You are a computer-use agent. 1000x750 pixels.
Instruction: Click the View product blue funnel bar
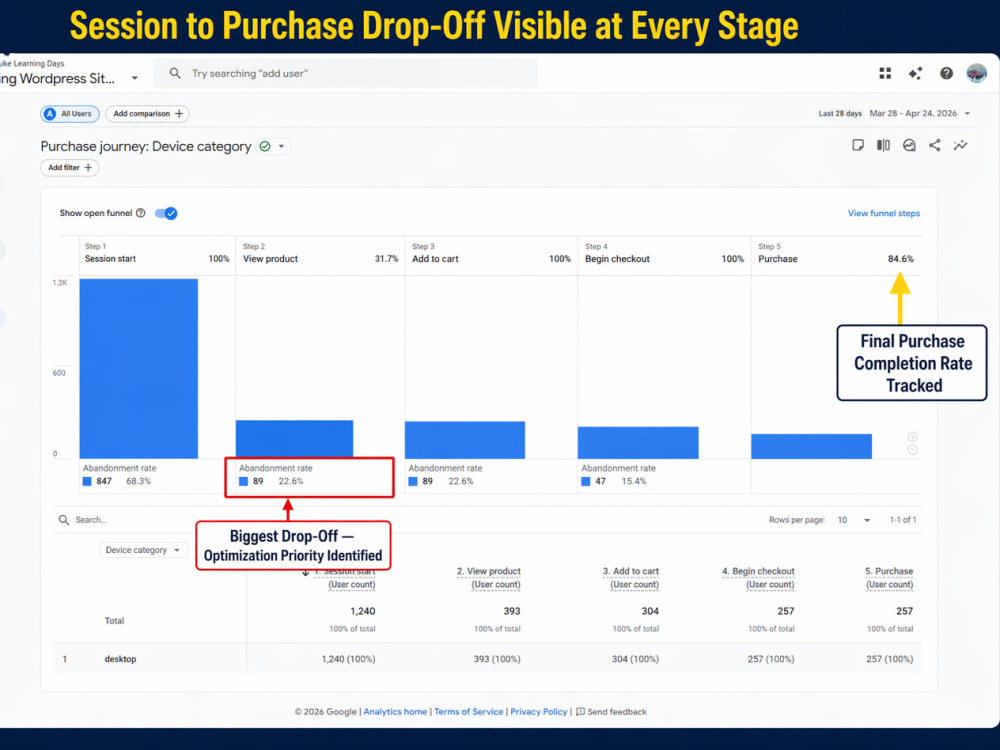click(x=294, y=439)
